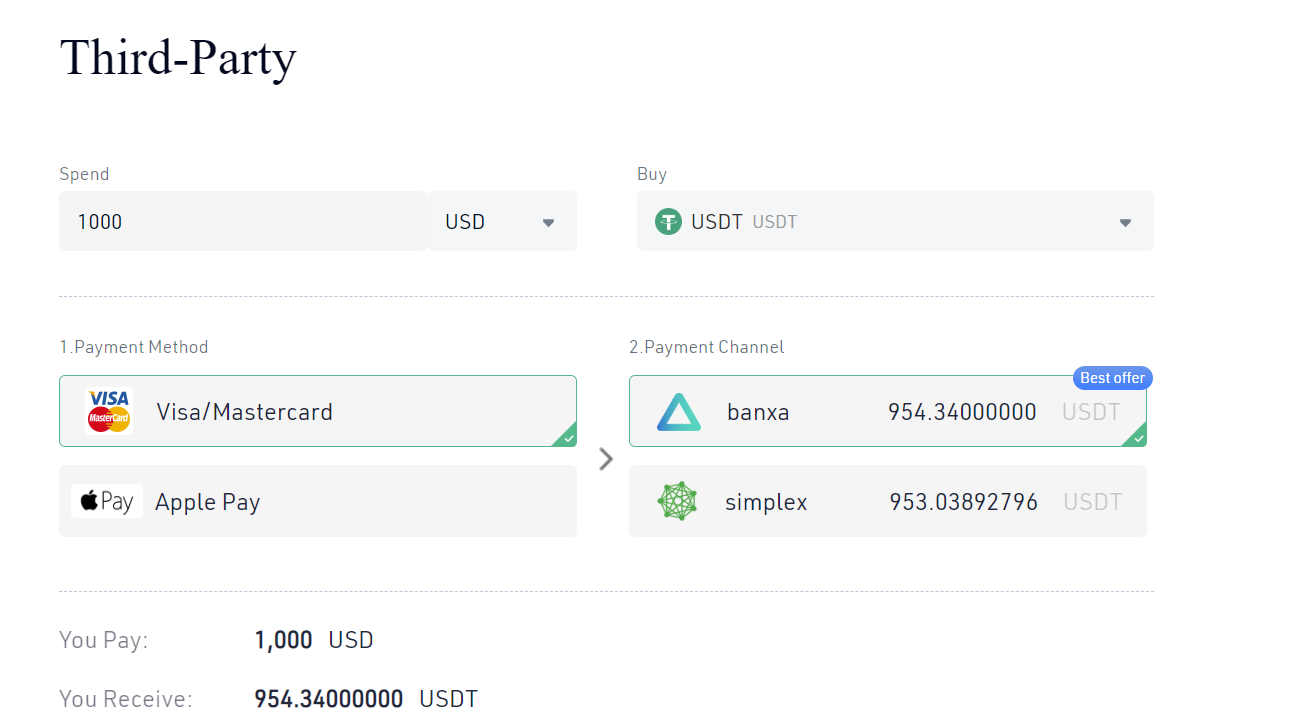Click the grey USDT ticker in Buy selector

point(775,222)
